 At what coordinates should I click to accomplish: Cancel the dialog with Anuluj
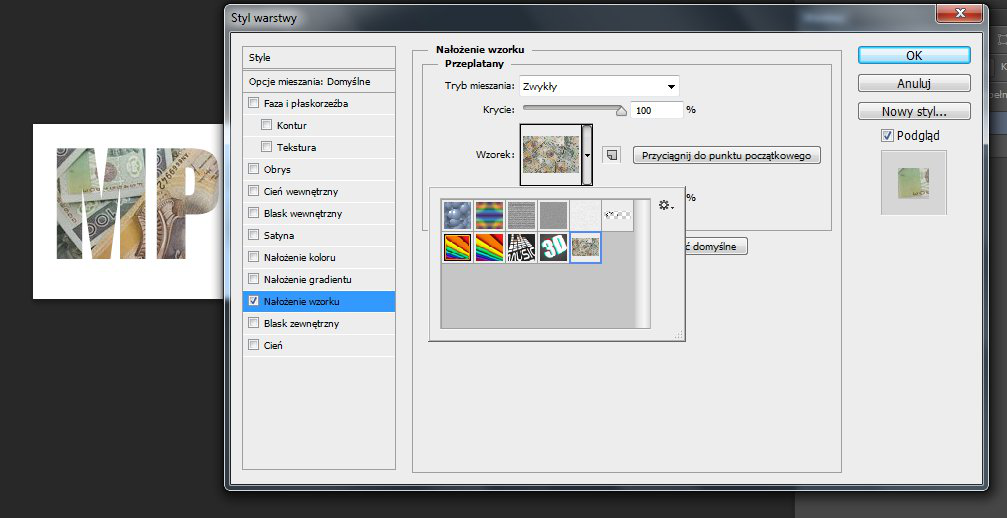(x=914, y=83)
